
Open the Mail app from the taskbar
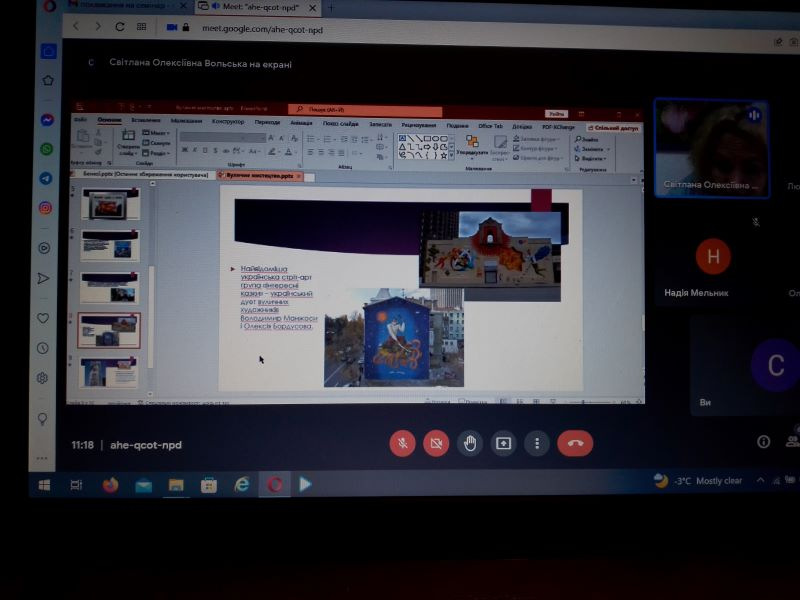(143, 485)
